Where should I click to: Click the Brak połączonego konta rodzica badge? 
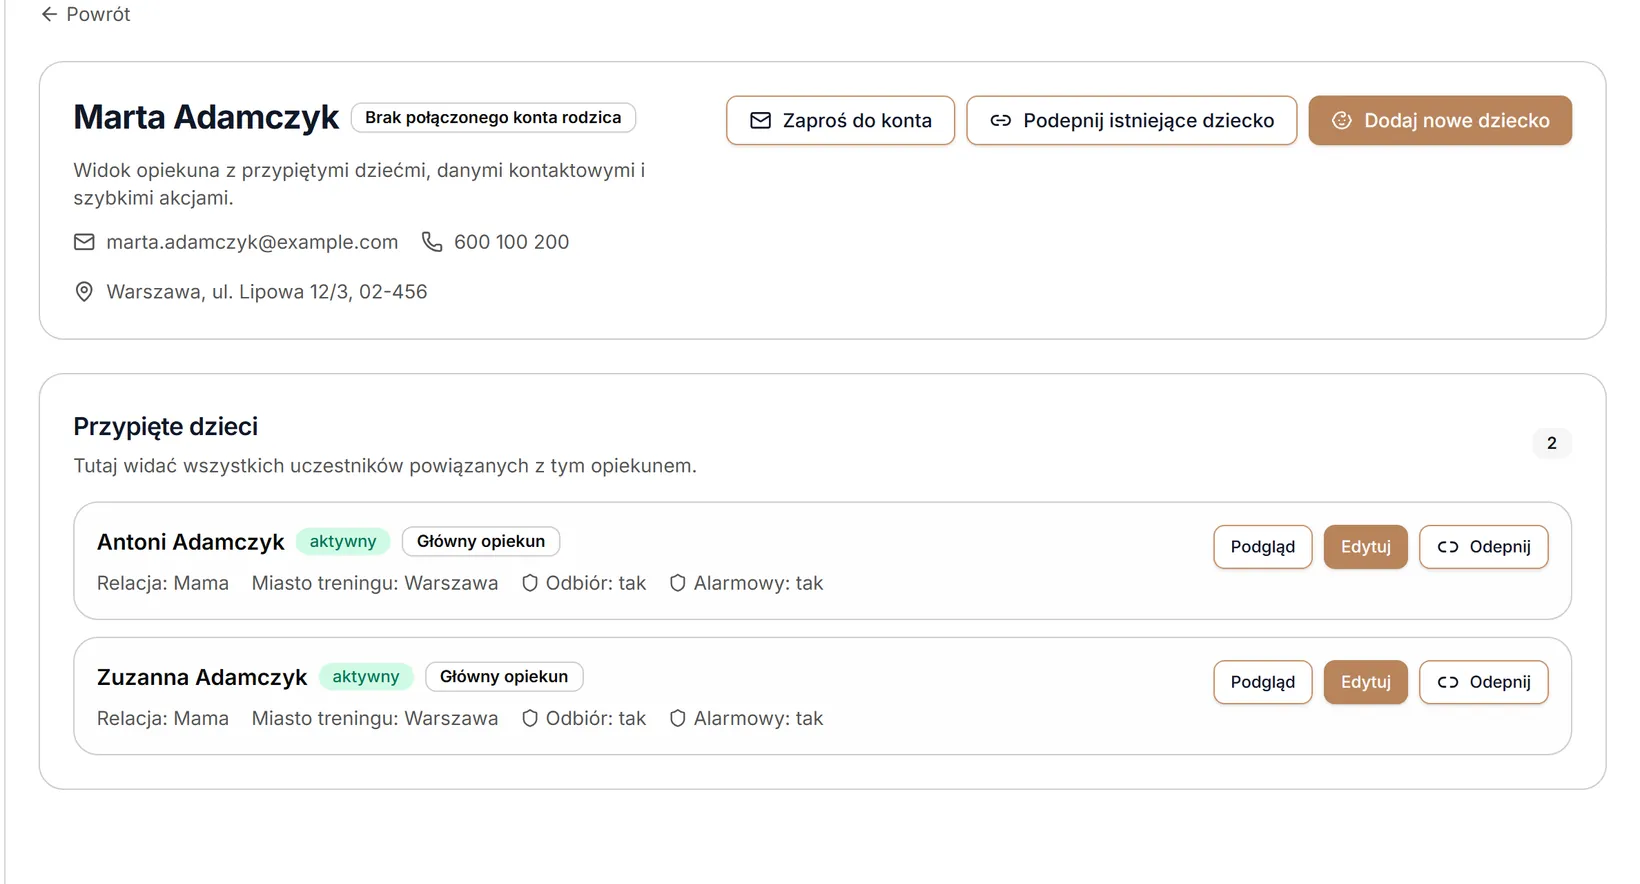click(x=493, y=118)
